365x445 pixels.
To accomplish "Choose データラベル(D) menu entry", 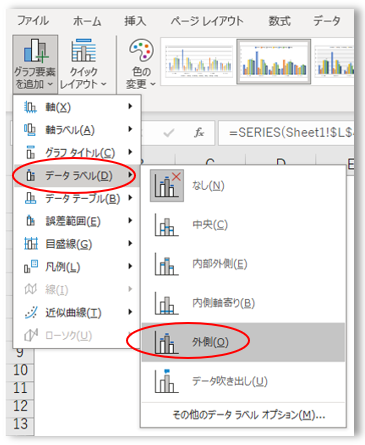I will click(x=77, y=175).
